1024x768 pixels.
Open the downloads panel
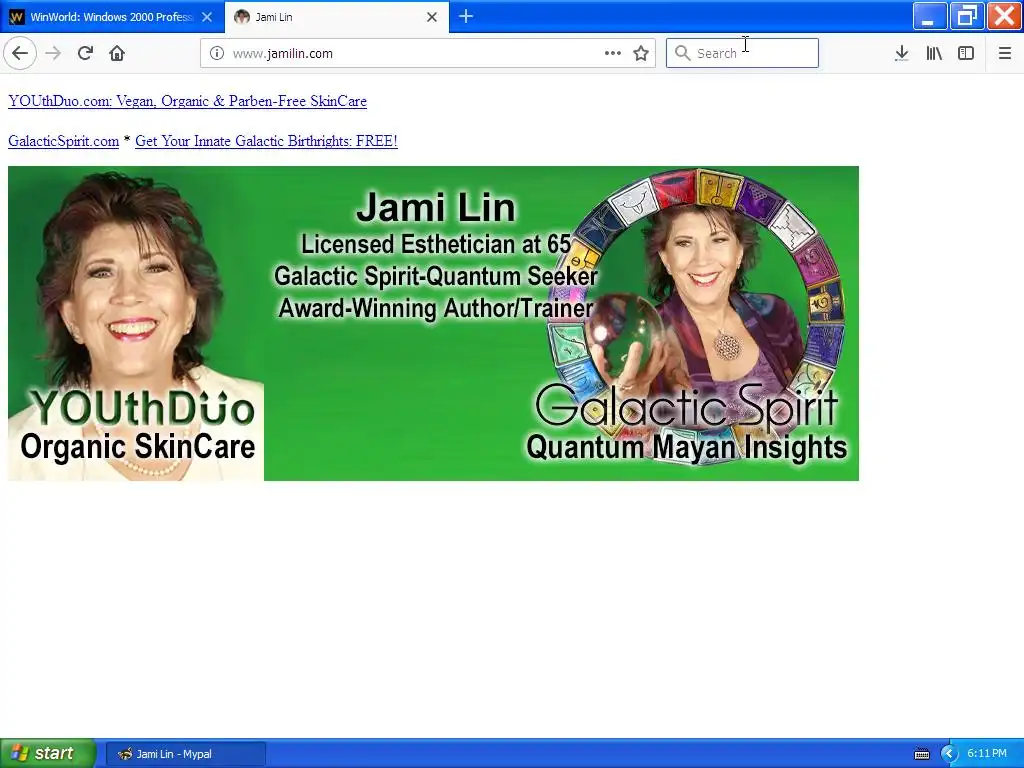point(901,53)
